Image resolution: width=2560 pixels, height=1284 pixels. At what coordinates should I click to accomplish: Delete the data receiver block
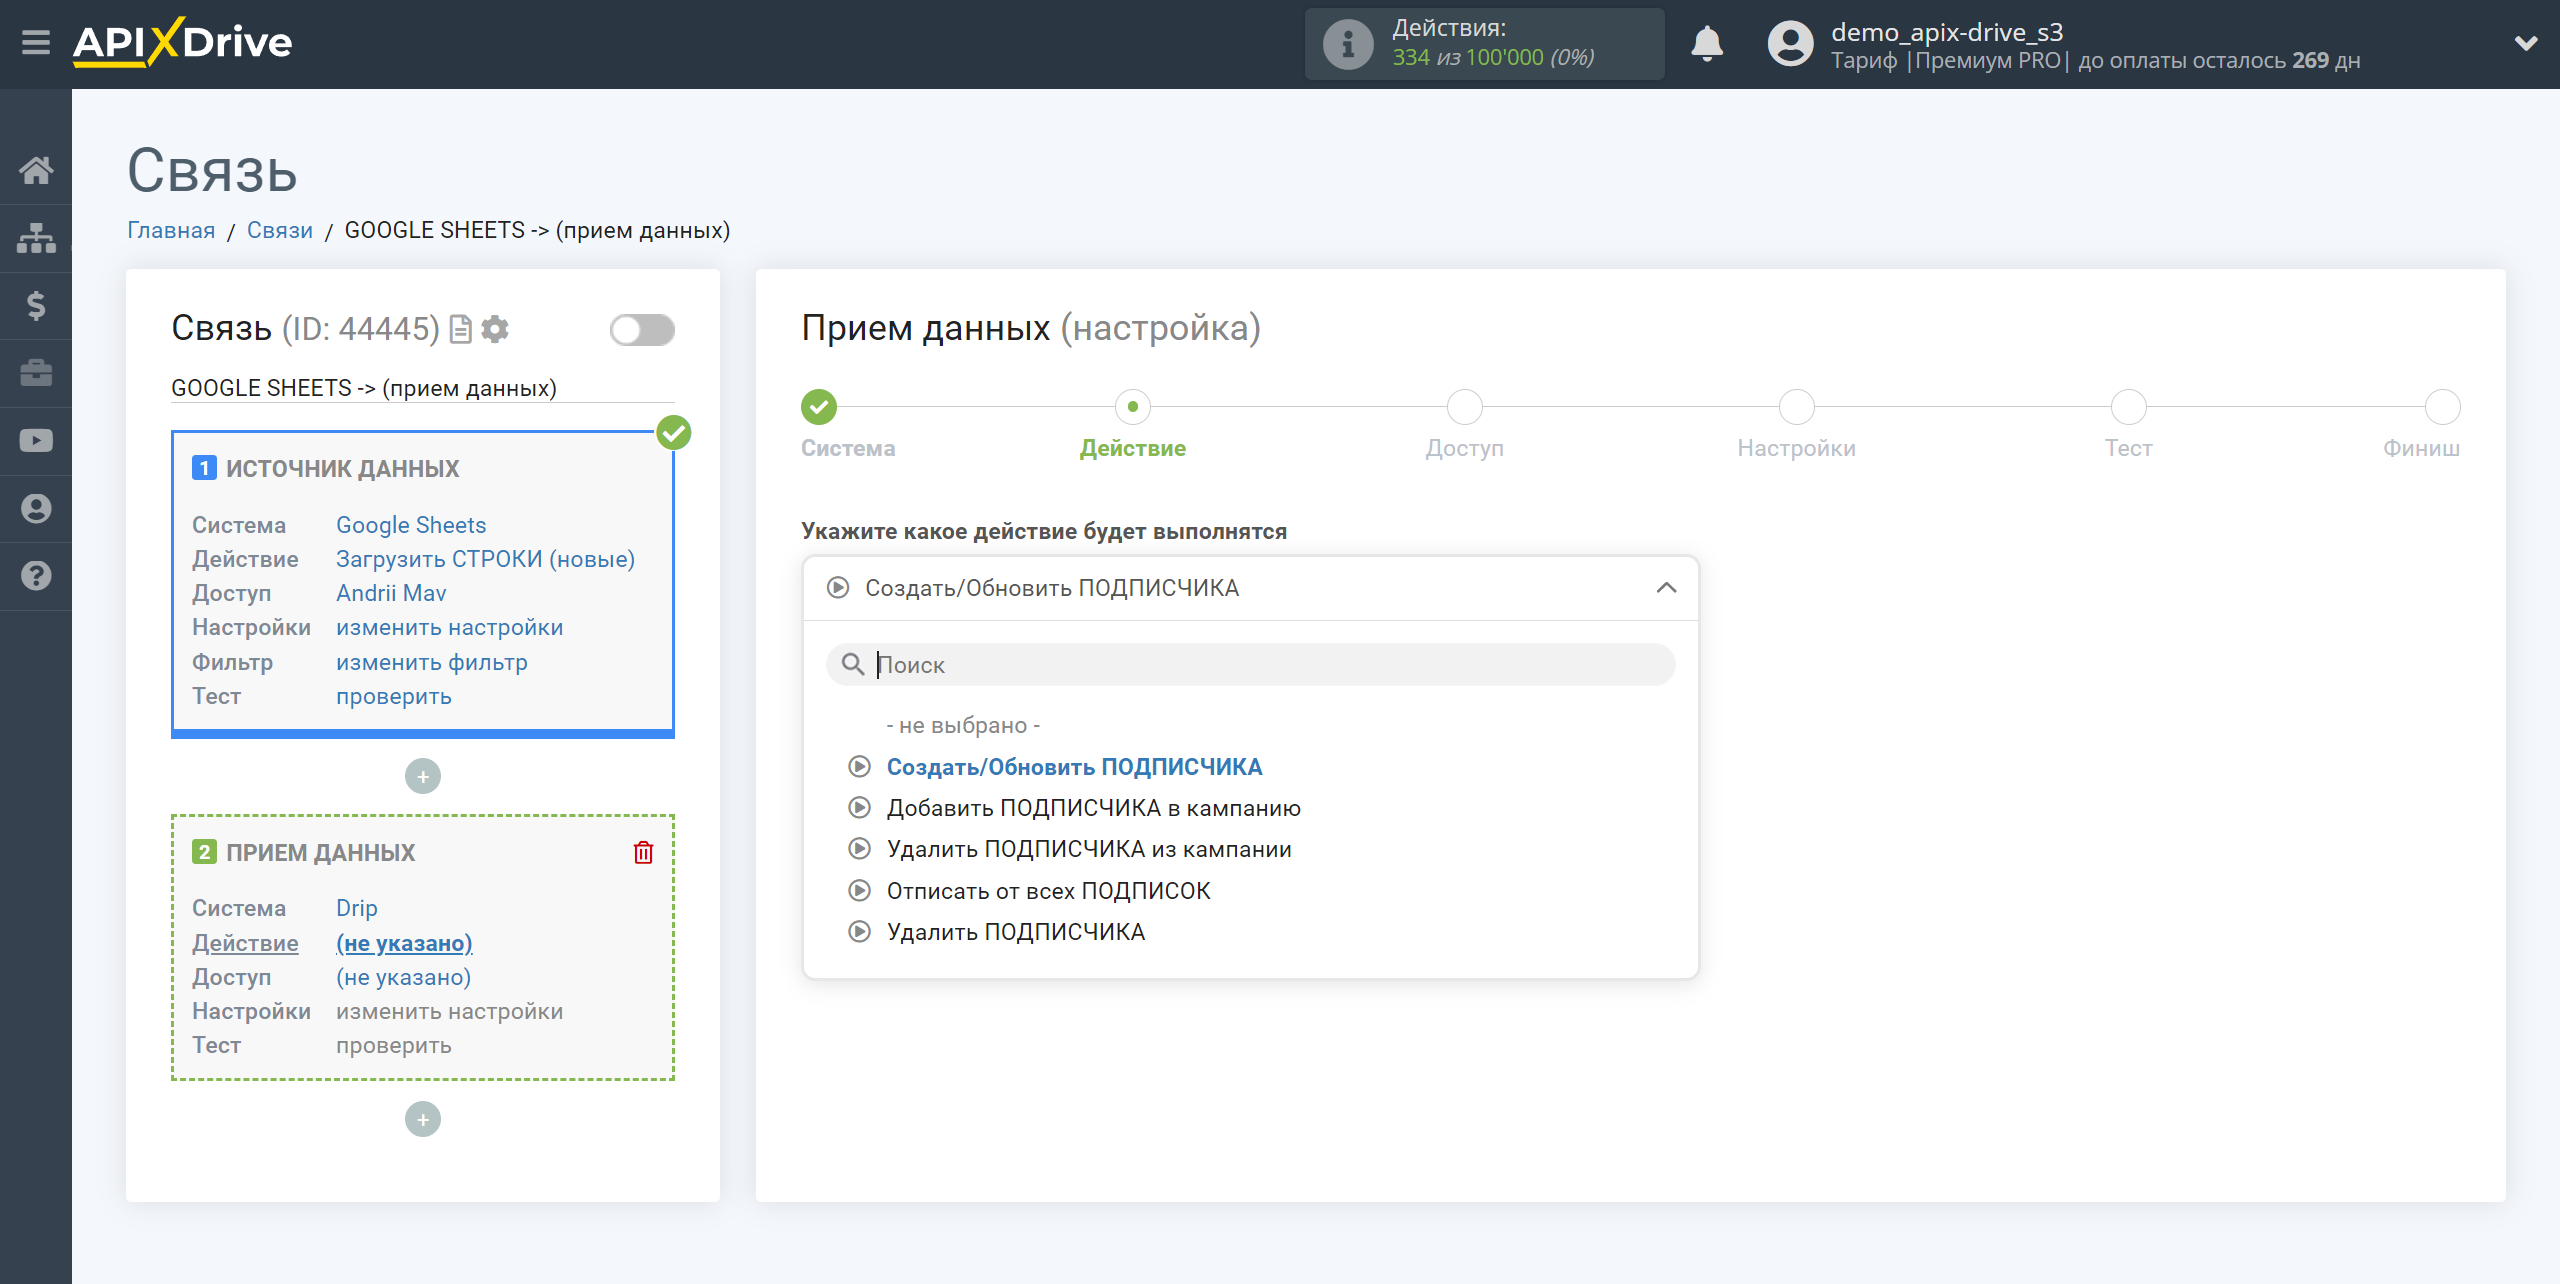(x=643, y=853)
